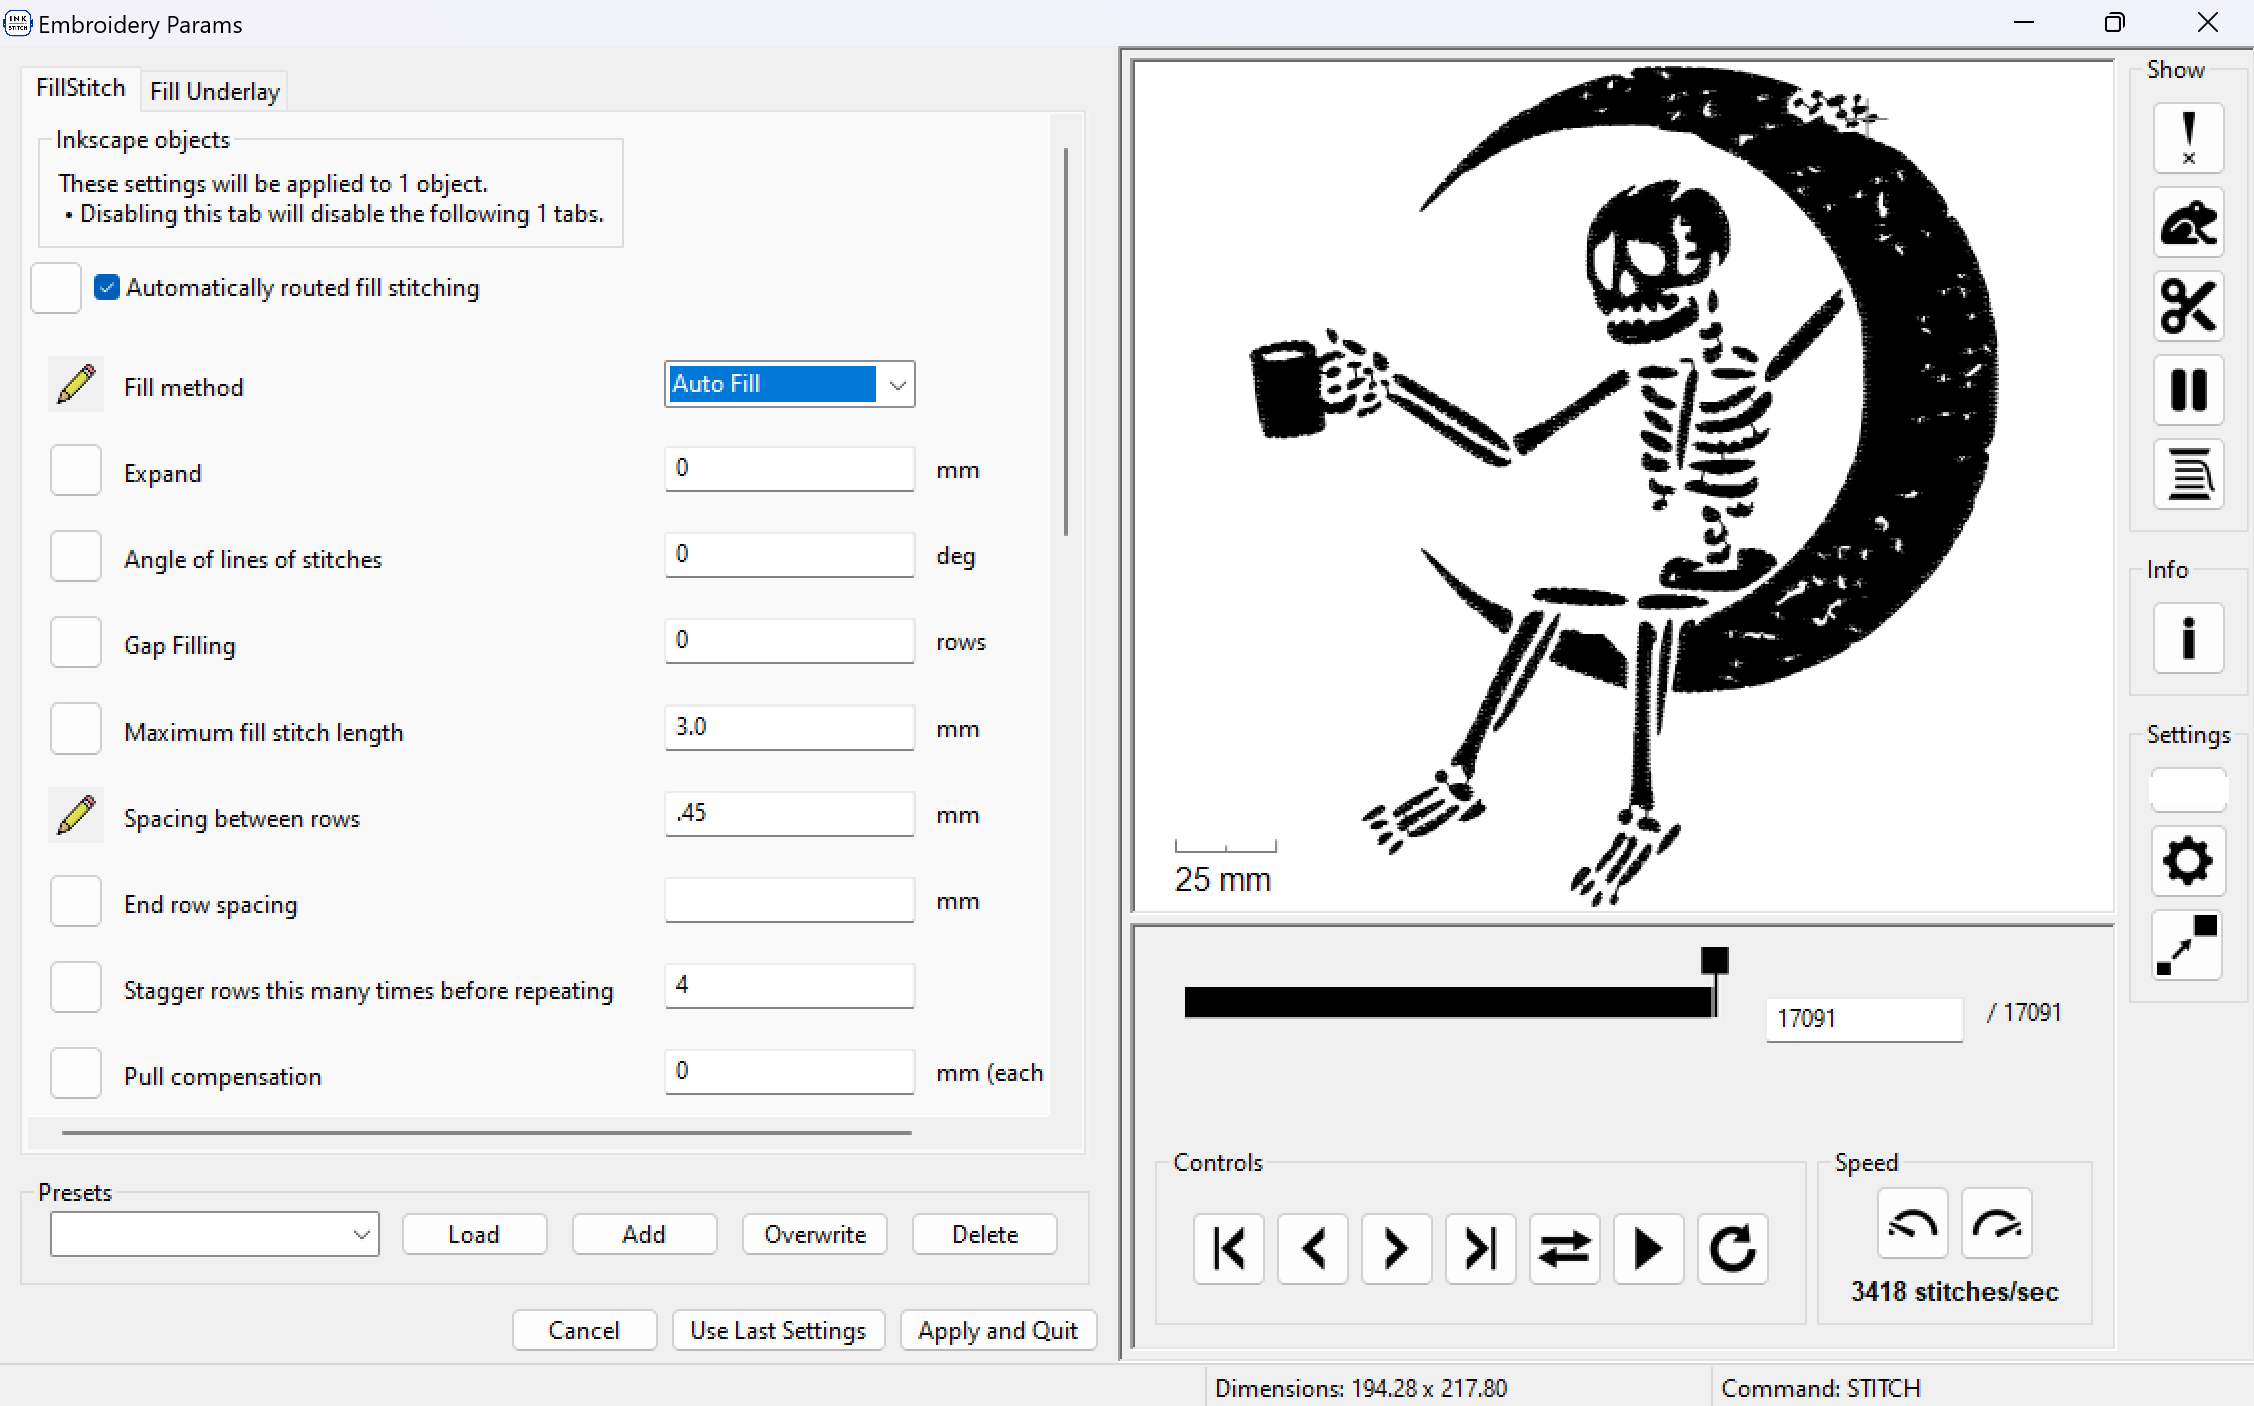The height and width of the screenshot is (1406, 2254).
Task: Click the vertical scrollbar of params panel
Action: click(x=1066, y=342)
